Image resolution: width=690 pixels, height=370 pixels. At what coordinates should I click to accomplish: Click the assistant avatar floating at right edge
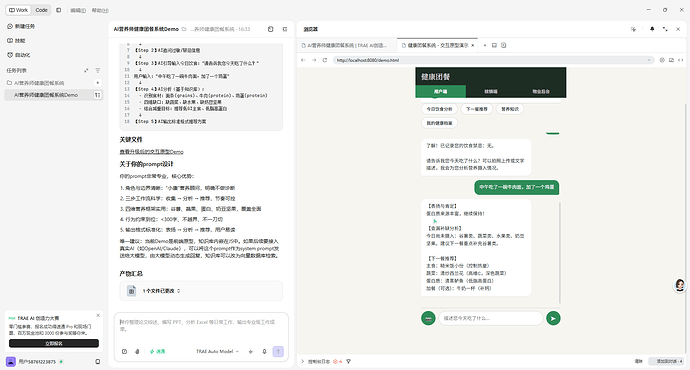pyautogui.click(x=680, y=285)
